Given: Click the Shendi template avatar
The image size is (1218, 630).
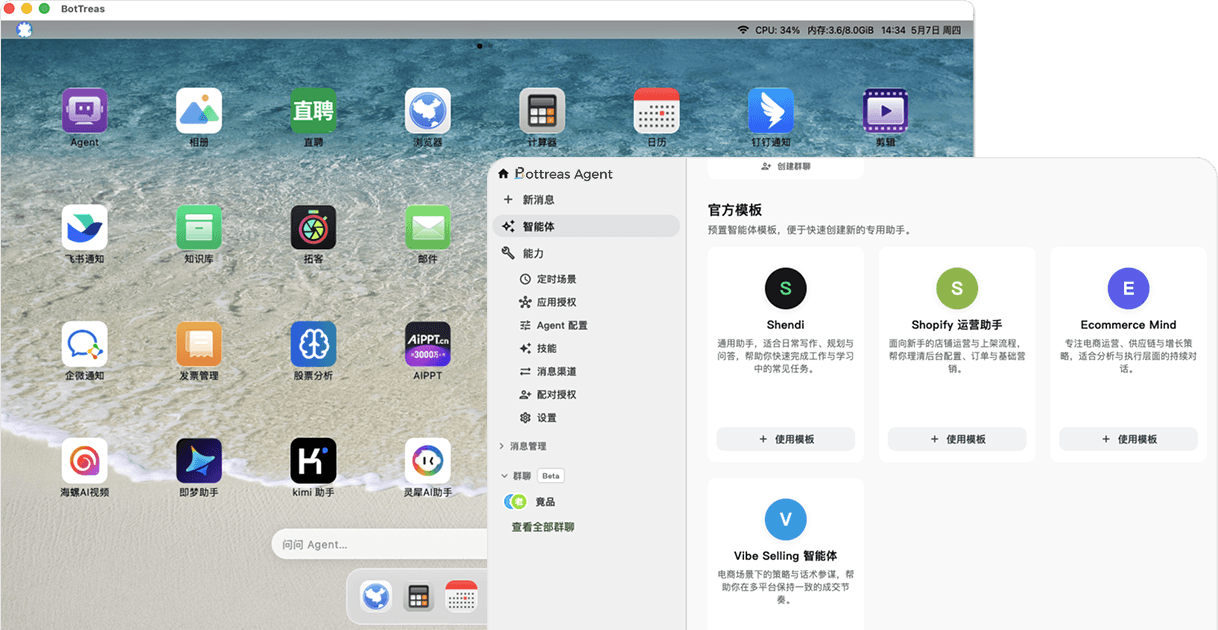Looking at the screenshot, I should pos(785,288).
